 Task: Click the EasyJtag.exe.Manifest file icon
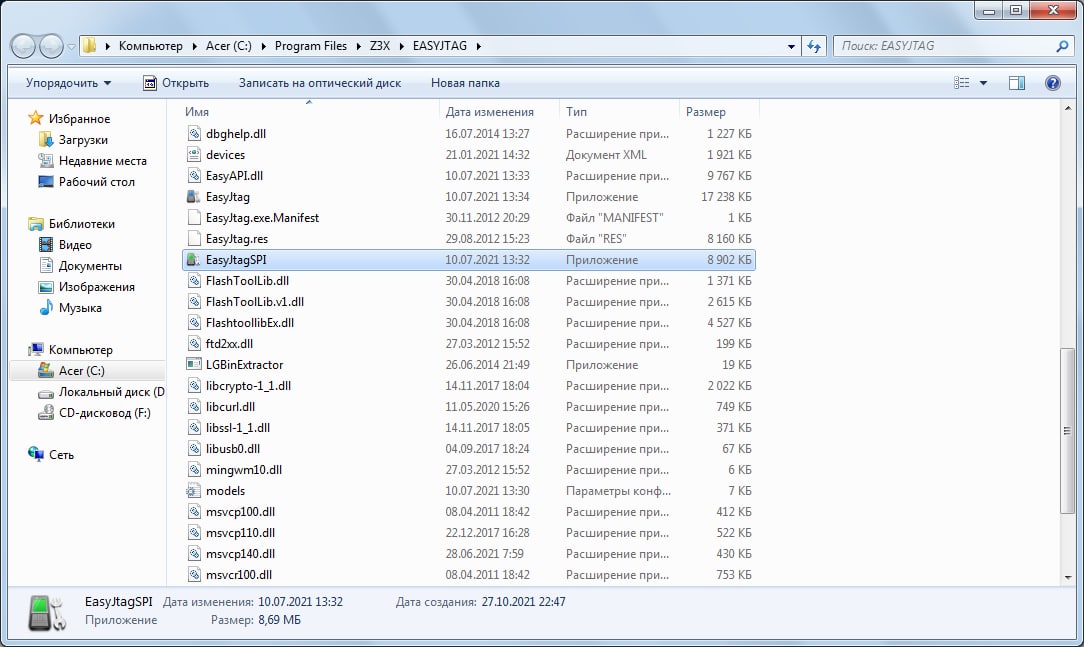coord(194,218)
